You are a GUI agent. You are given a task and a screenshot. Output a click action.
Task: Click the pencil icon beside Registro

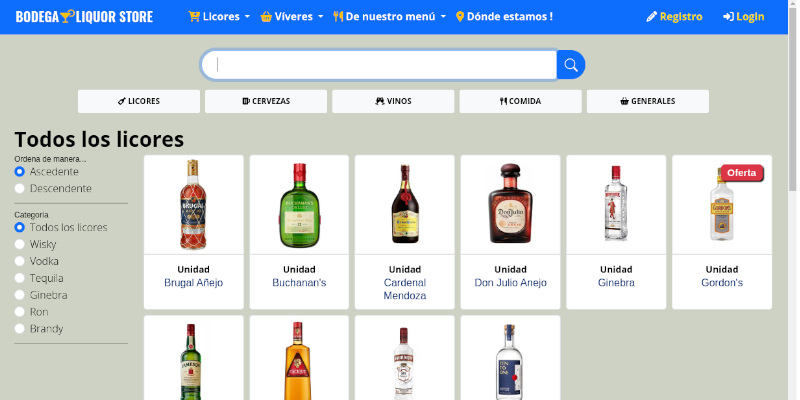(x=652, y=17)
